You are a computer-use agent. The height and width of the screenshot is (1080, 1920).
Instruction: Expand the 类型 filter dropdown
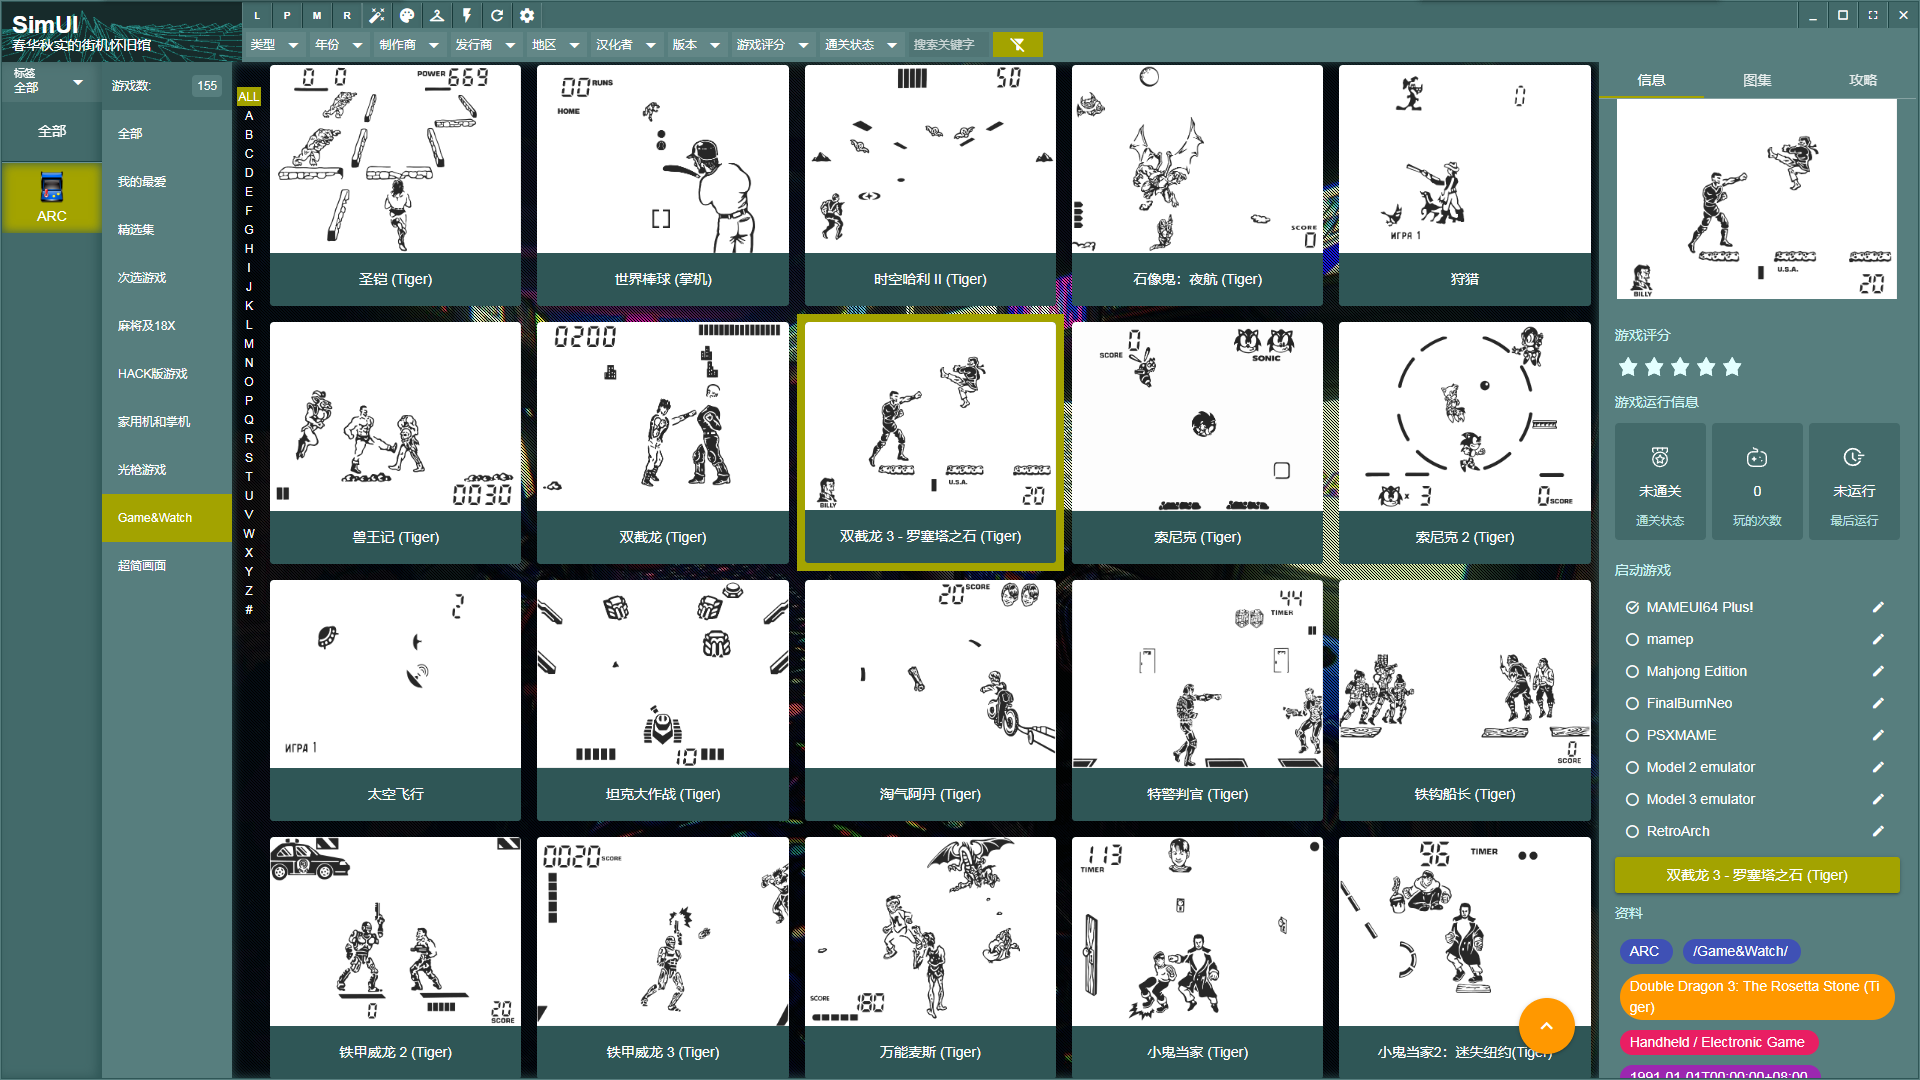point(275,44)
